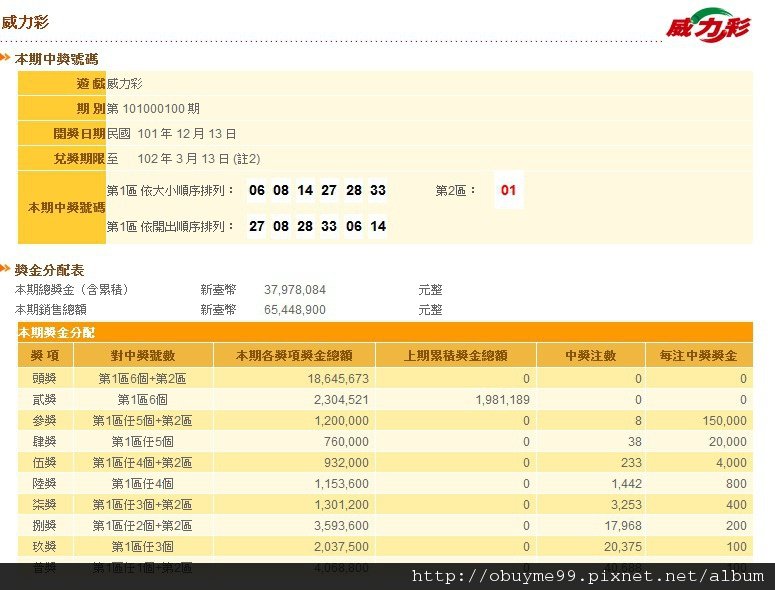Click draw-order first number 27
This screenshot has height=590, width=775.
coord(257,226)
